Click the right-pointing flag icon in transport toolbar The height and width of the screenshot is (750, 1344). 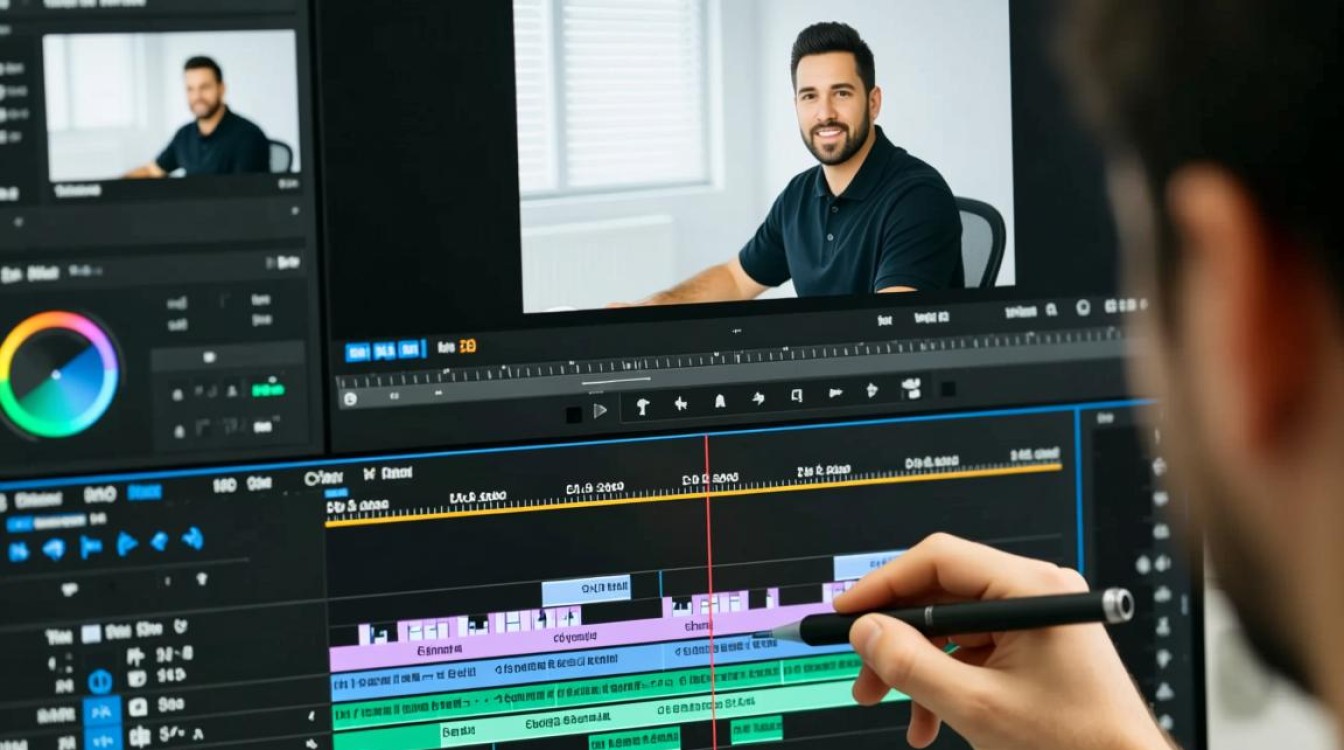click(x=836, y=393)
